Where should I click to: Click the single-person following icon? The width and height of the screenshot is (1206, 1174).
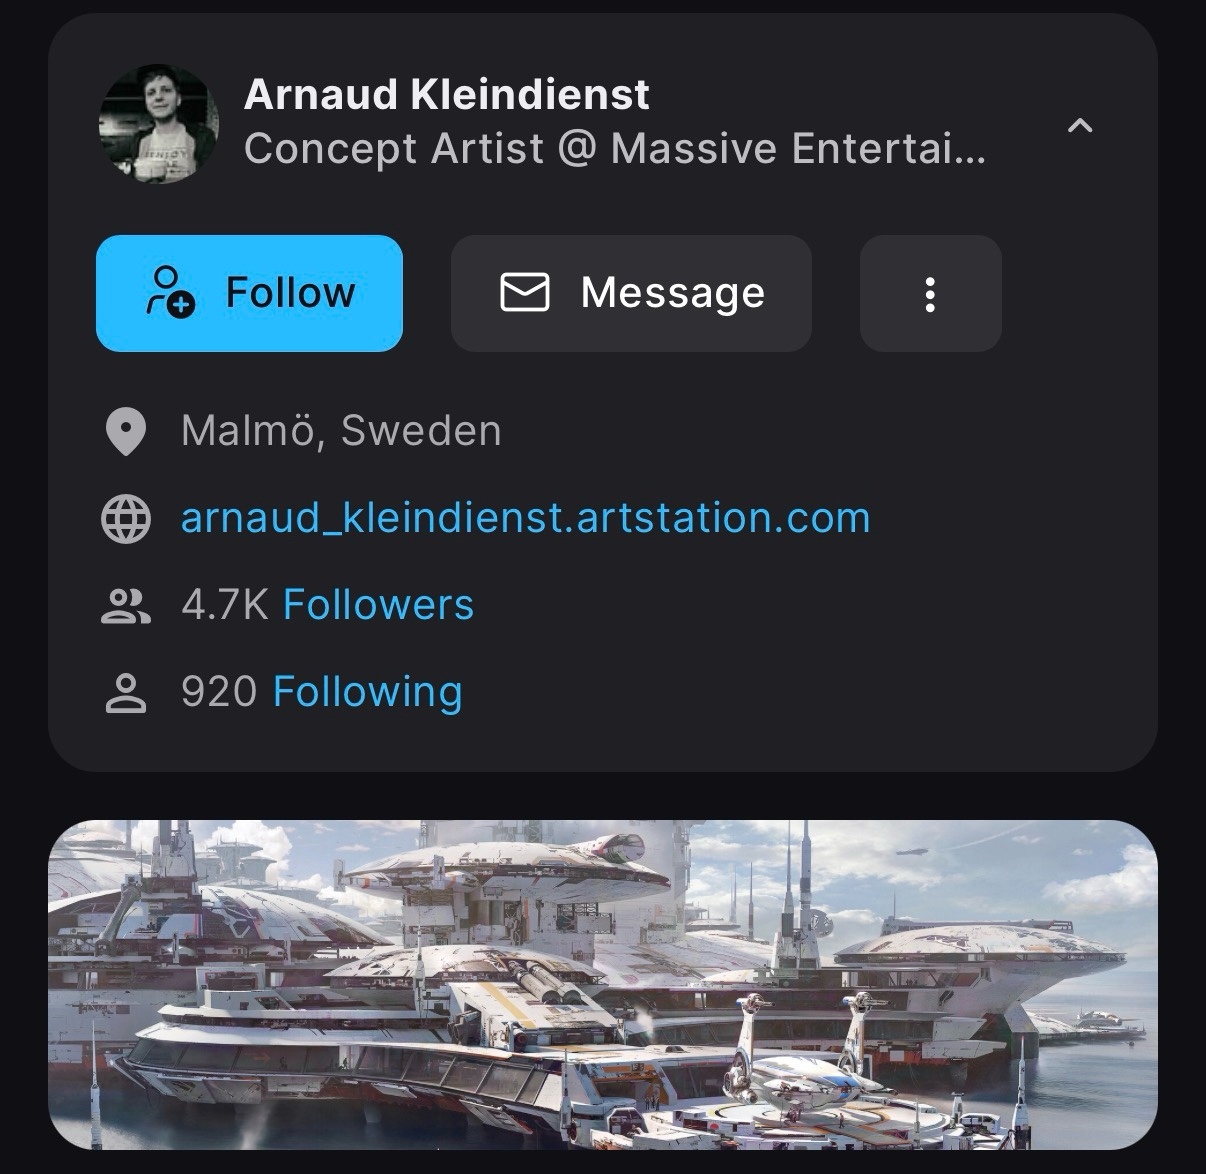pos(126,693)
